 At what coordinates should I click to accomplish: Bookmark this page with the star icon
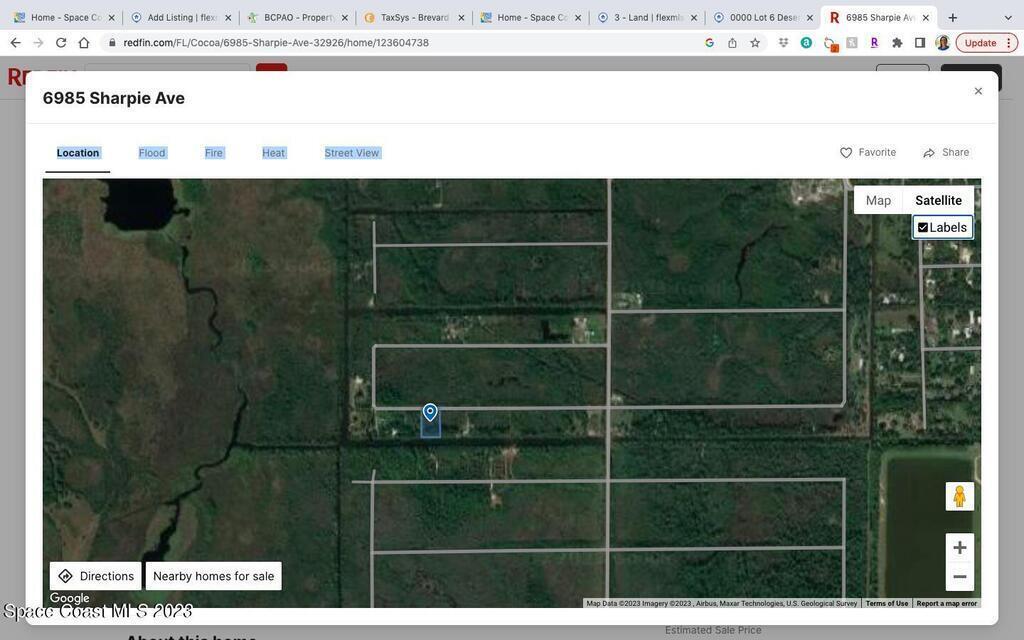755,43
